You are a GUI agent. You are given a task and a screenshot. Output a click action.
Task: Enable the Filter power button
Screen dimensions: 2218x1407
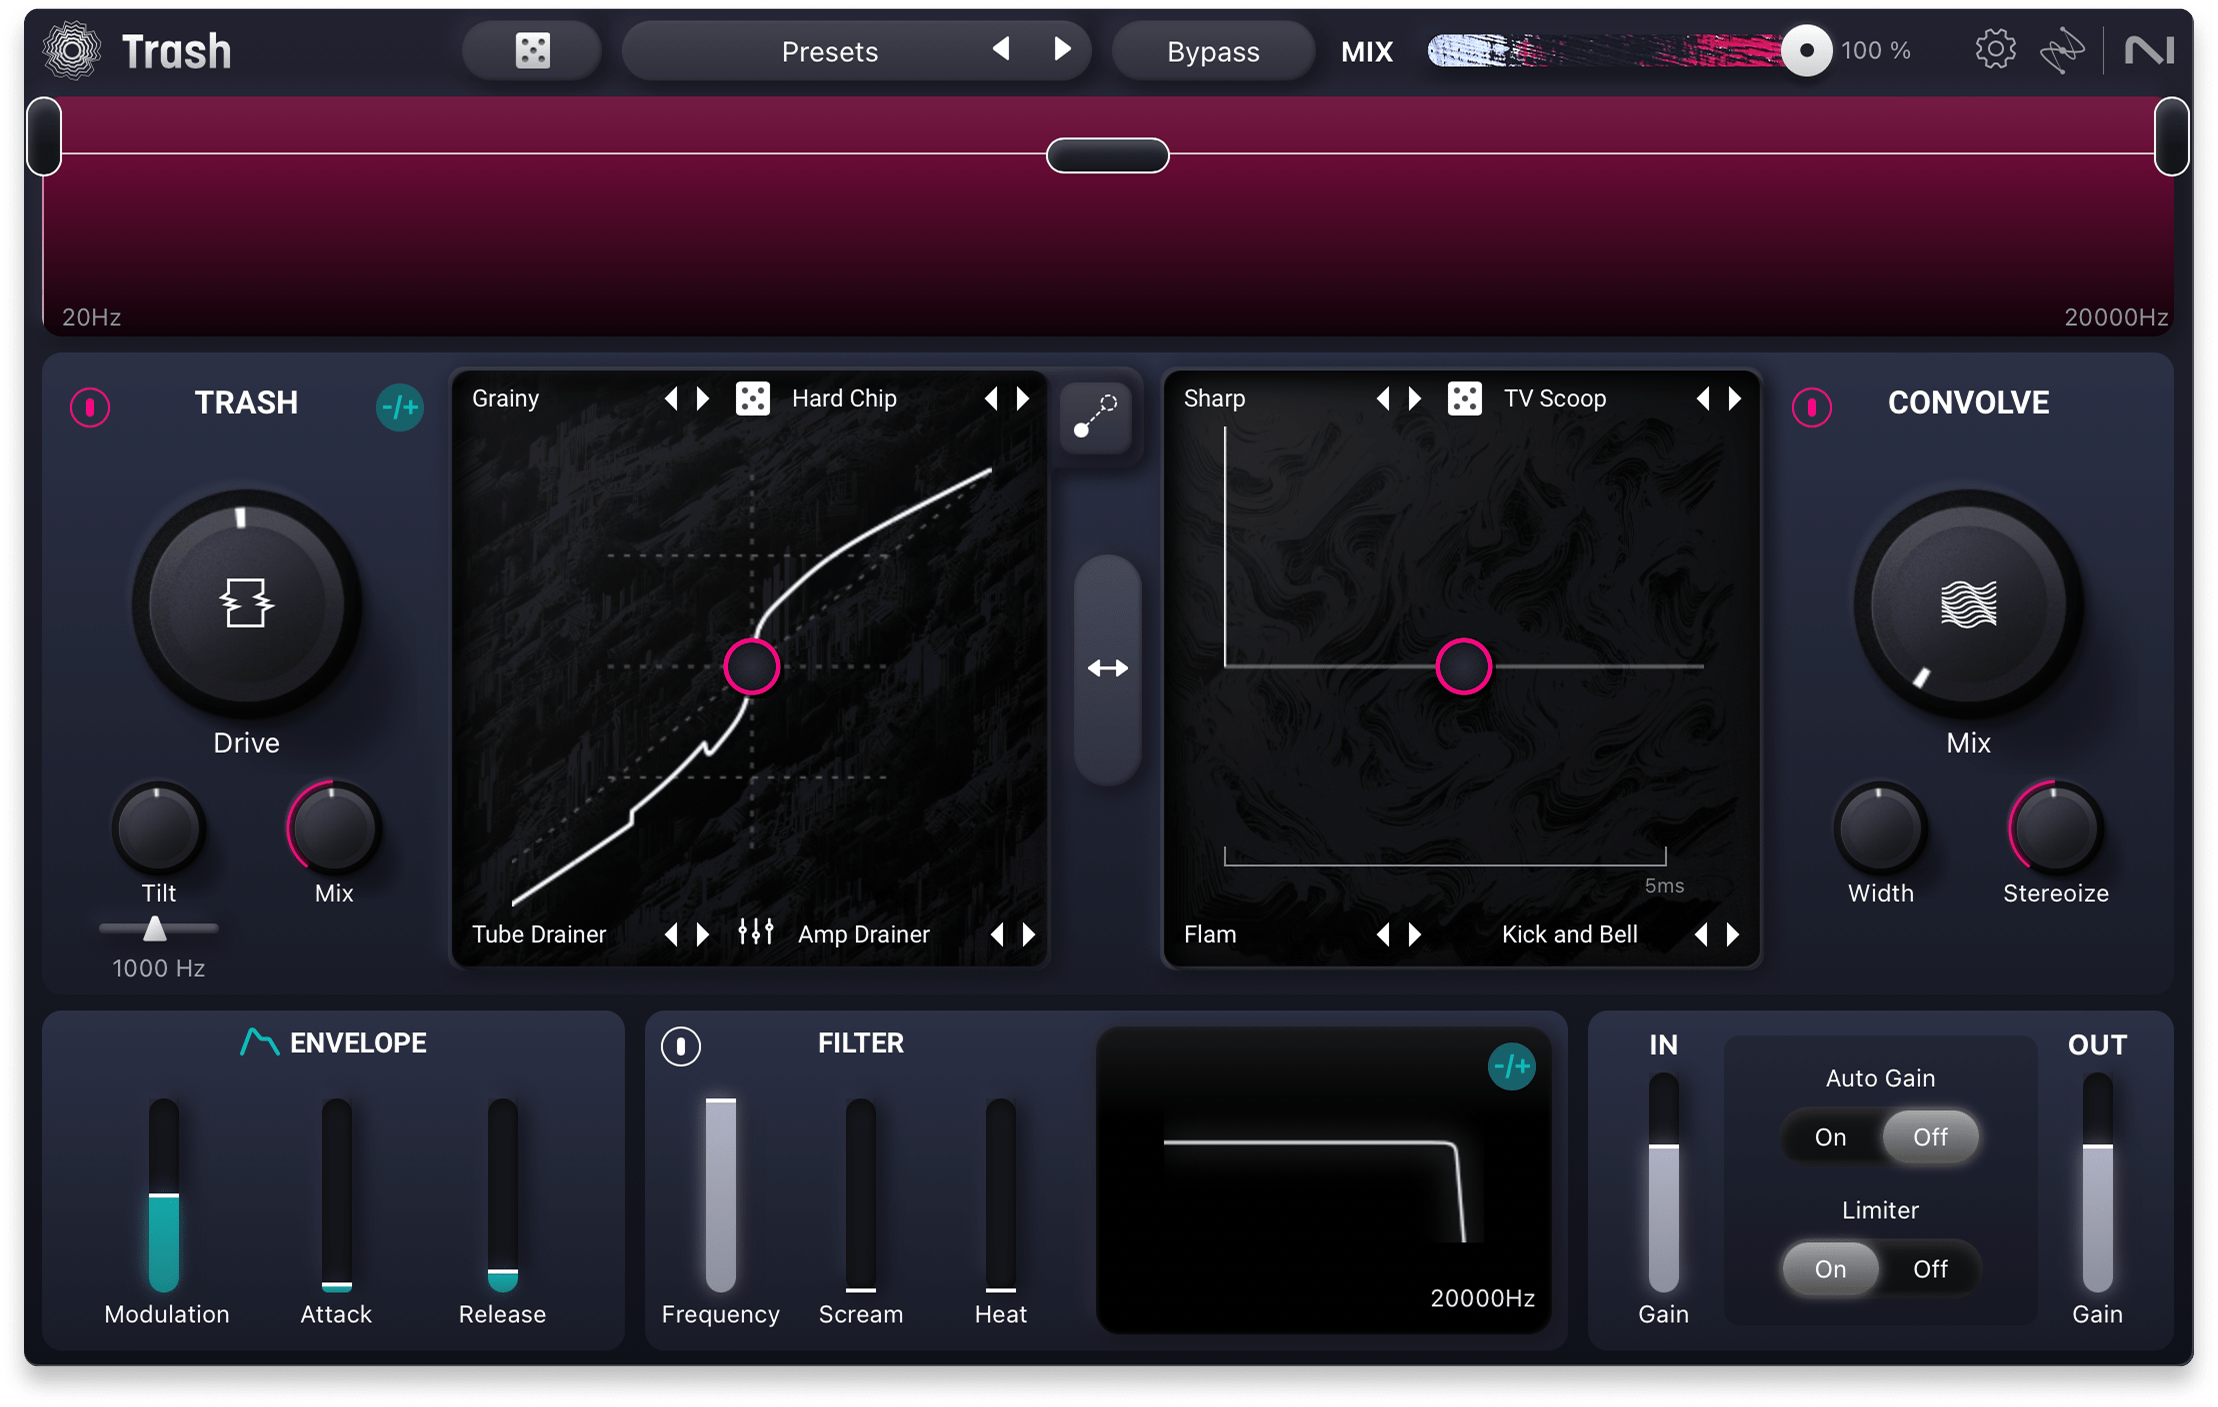[681, 1046]
